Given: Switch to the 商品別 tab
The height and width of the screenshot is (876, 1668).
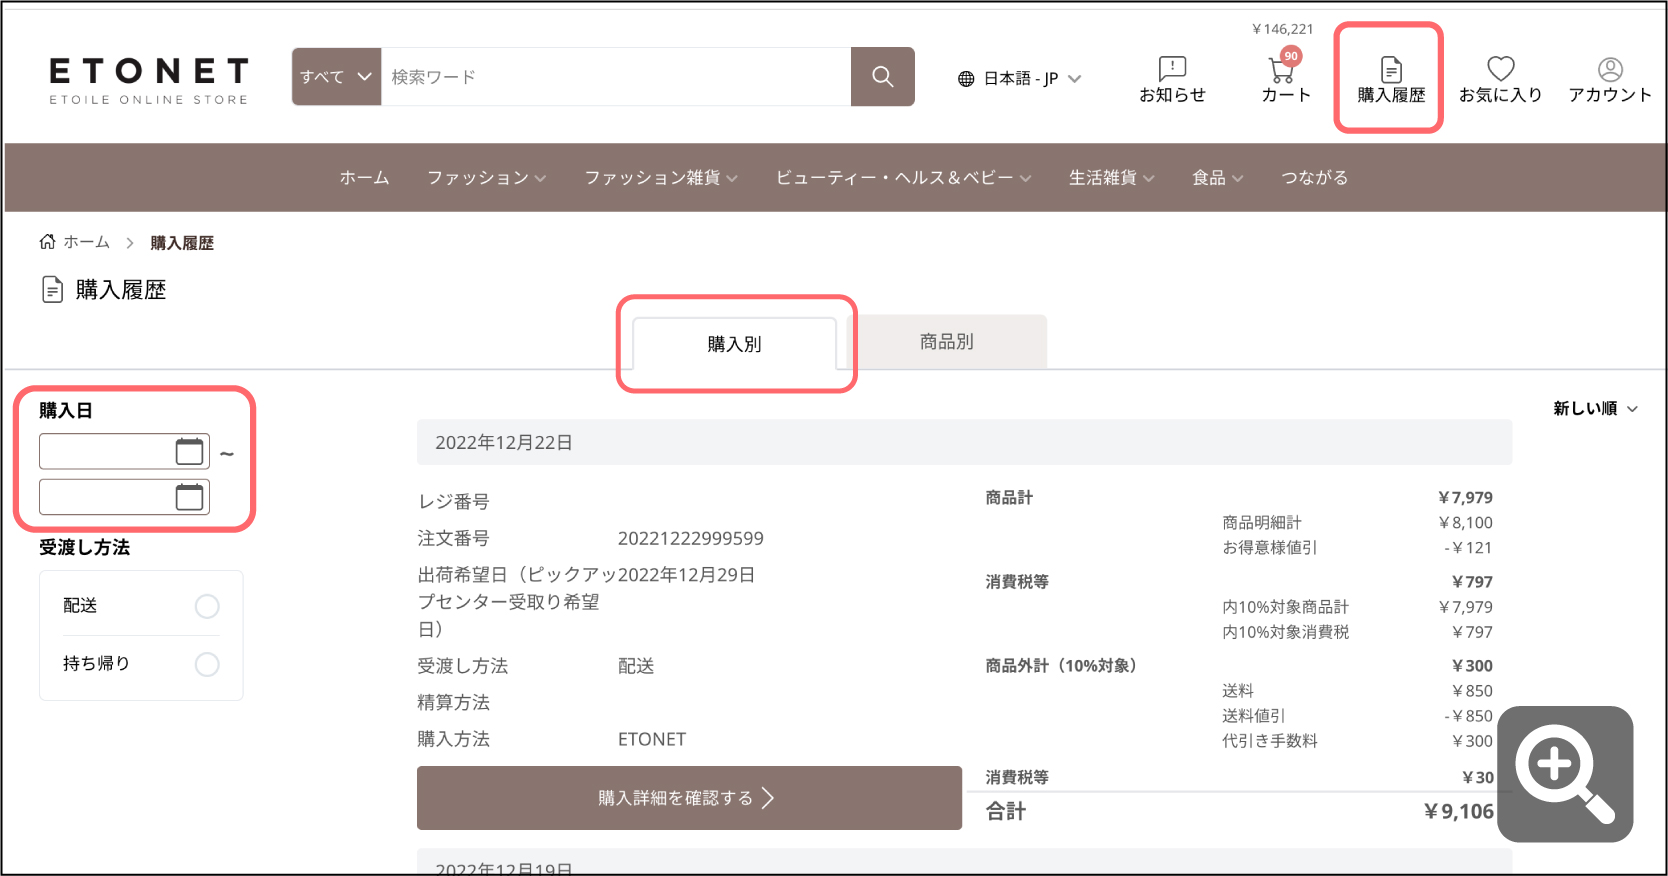Looking at the screenshot, I should 946,341.
